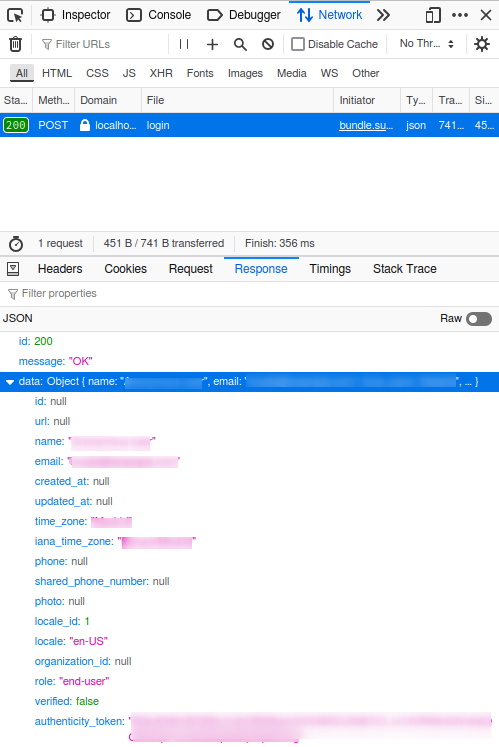
Task: Open the Request details tab
Action: coord(191,269)
